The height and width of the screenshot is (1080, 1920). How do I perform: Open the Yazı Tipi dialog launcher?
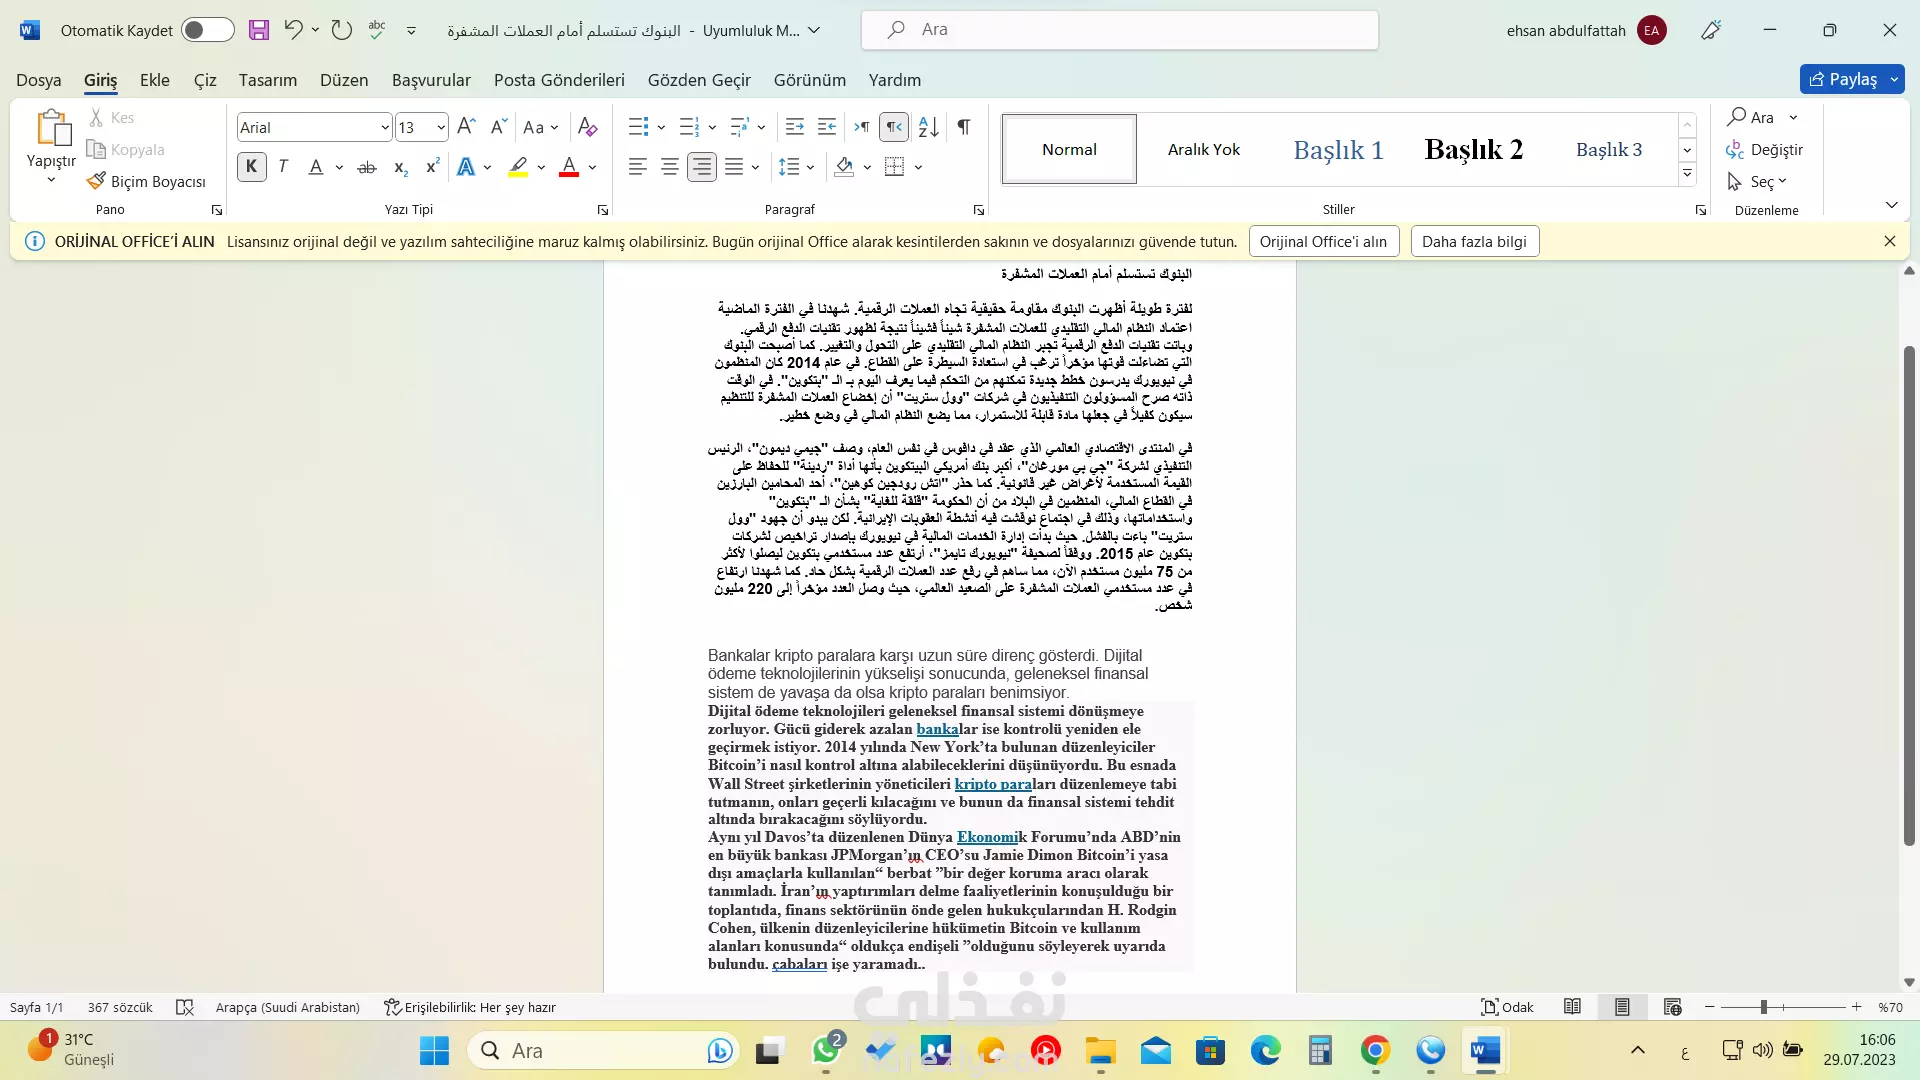(602, 210)
